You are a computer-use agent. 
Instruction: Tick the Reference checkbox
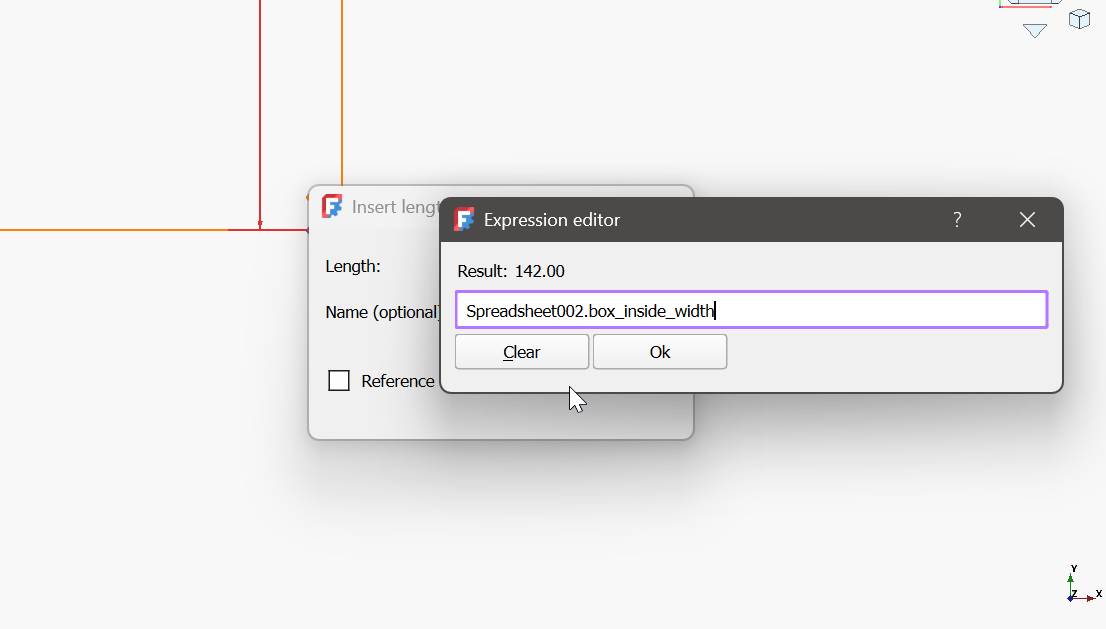click(339, 381)
